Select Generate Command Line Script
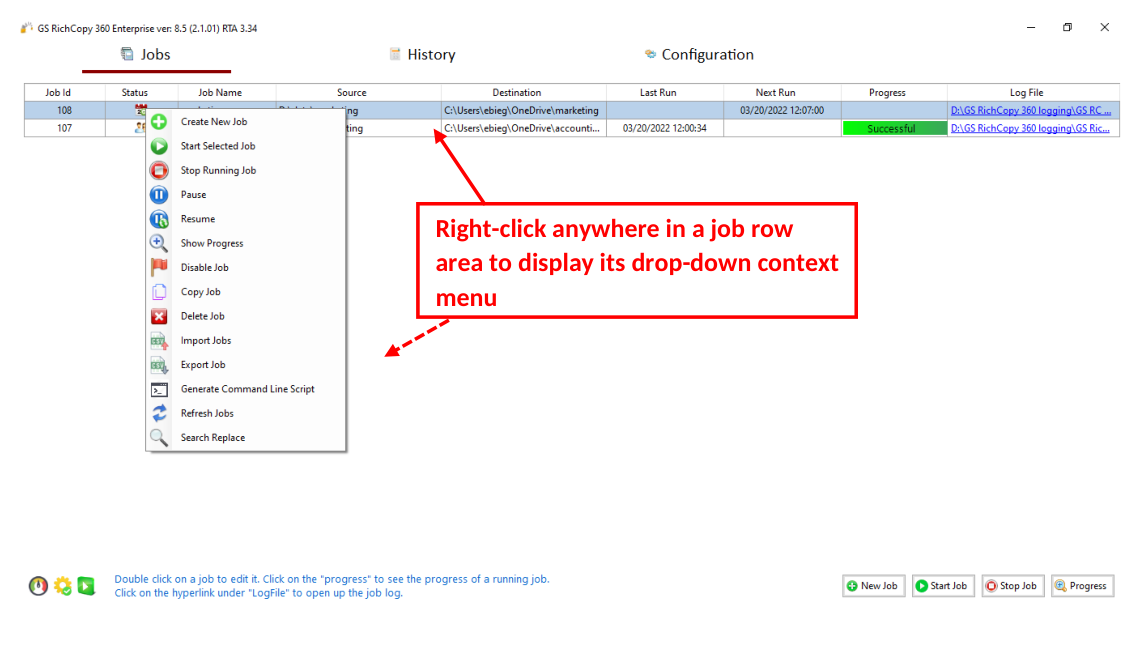 pyautogui.click(x=246, y=389)
